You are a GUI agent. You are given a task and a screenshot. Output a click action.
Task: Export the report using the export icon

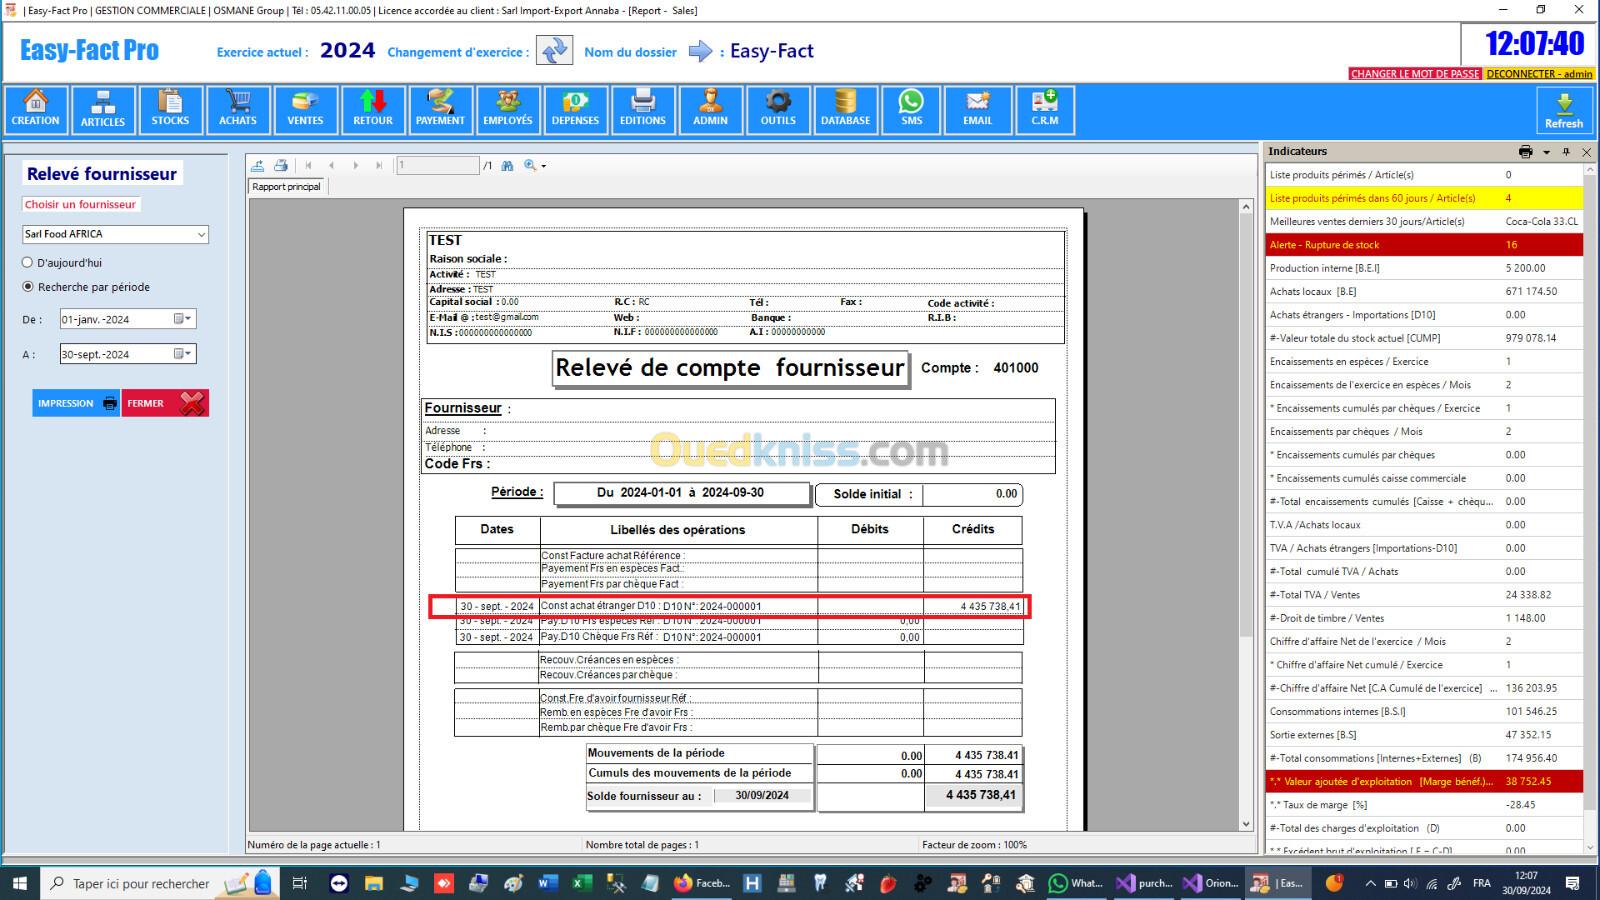click(258, 166)
